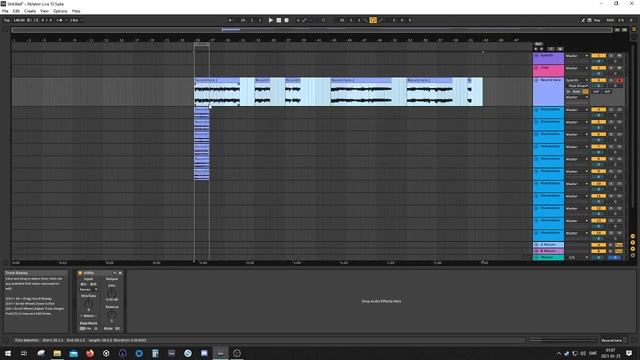Toggle the Utility DC filter button
This screenshot has width=640, height=360.
coord(118,329)
